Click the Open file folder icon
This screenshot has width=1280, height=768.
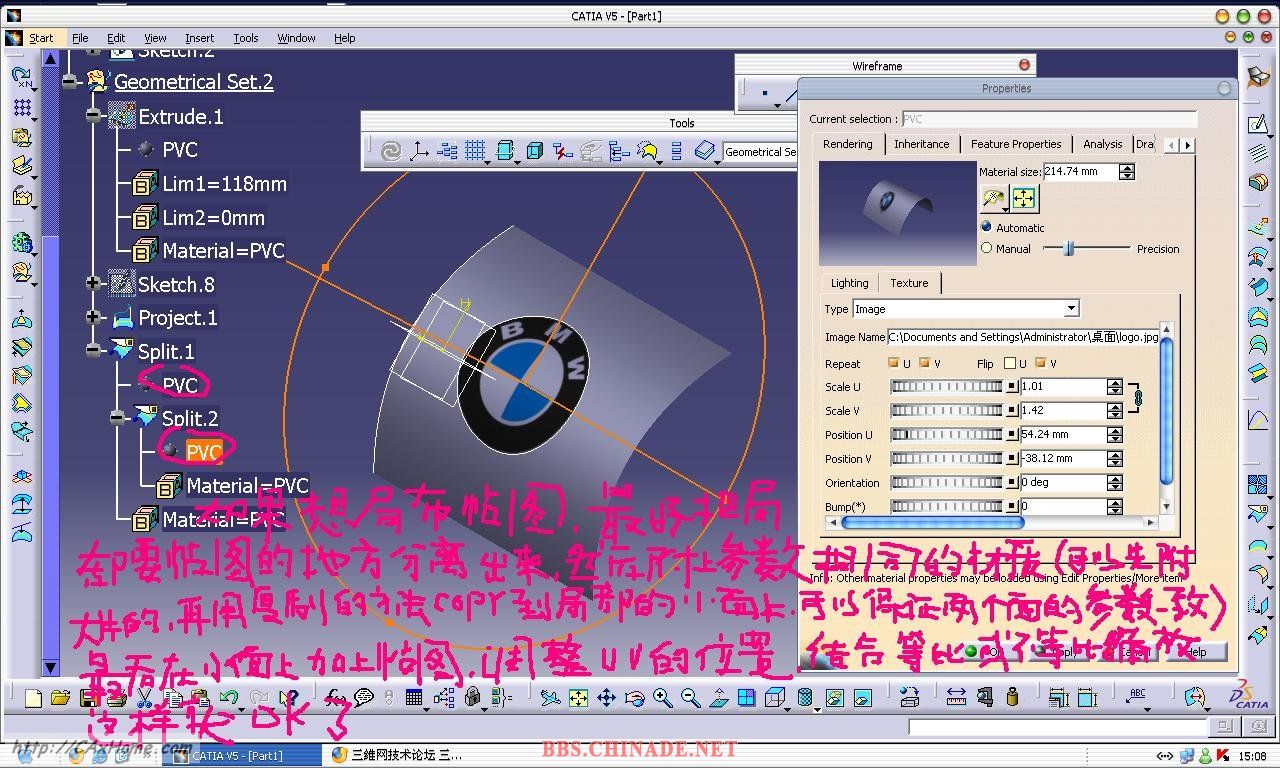(x=60, y=698)
